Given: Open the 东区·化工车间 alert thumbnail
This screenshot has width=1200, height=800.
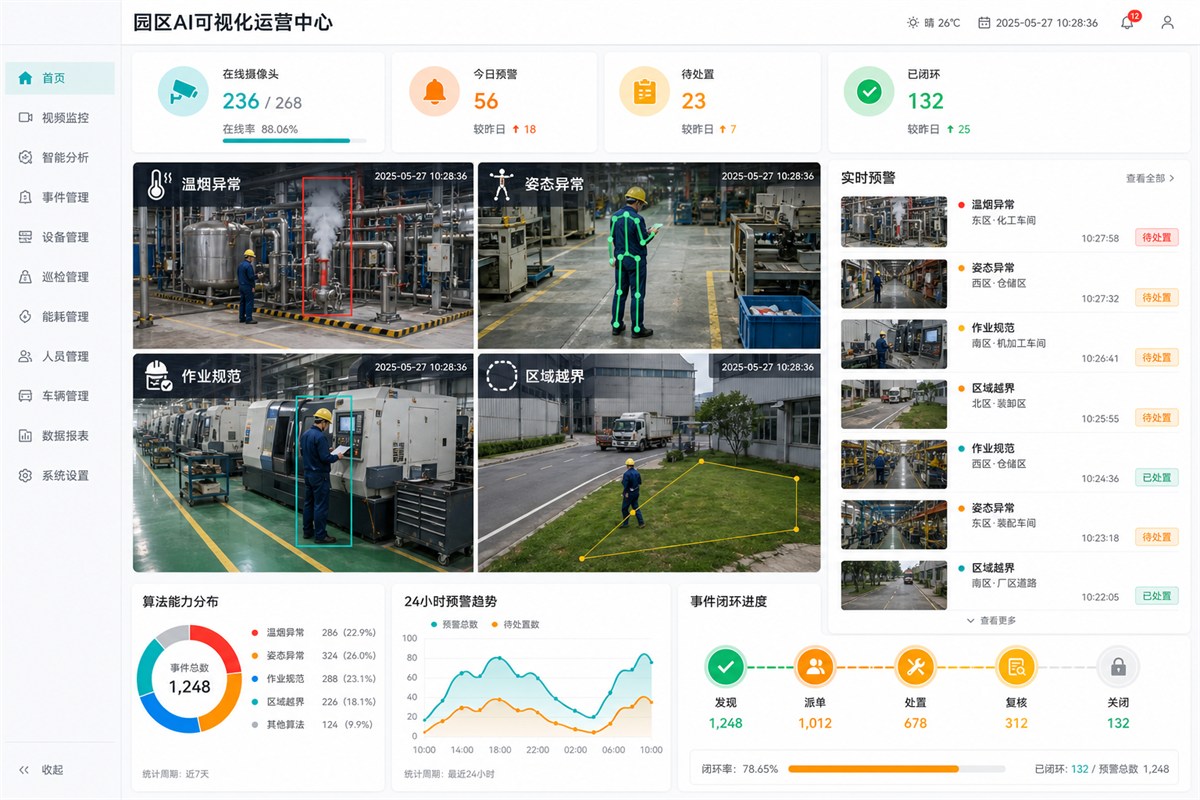Looking at the screenshot, I should [894, 222].
